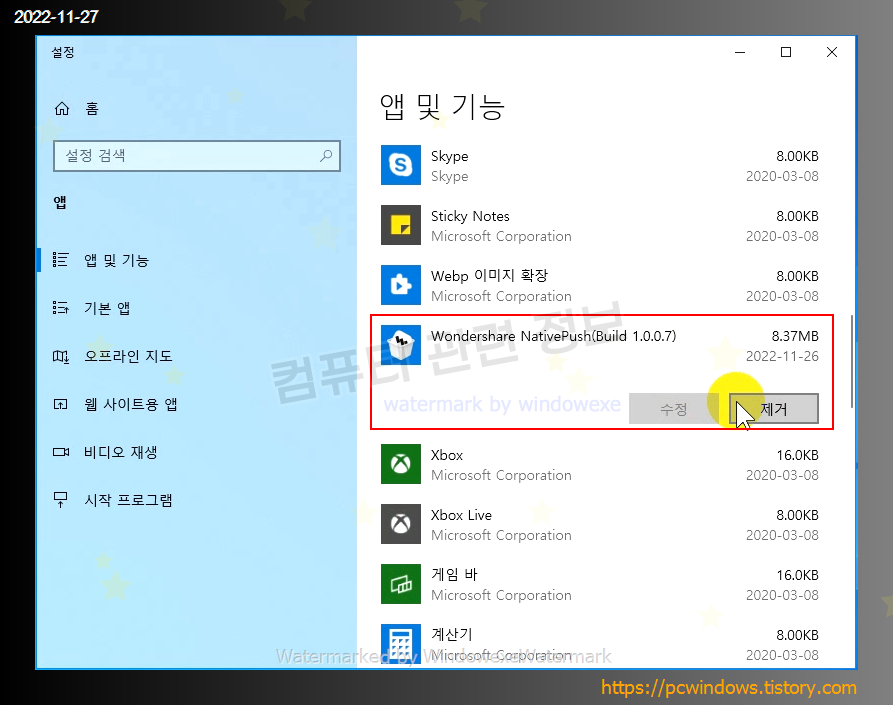
Task: Click the 앱 및 기능 page heading
Action: tap(442, 106)
